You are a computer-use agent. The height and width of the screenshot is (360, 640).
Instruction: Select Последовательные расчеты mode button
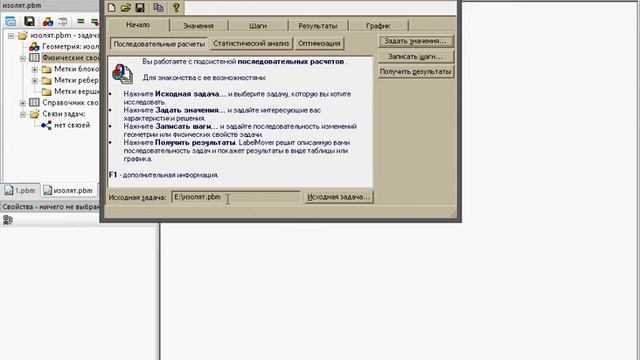click(159, 44)
